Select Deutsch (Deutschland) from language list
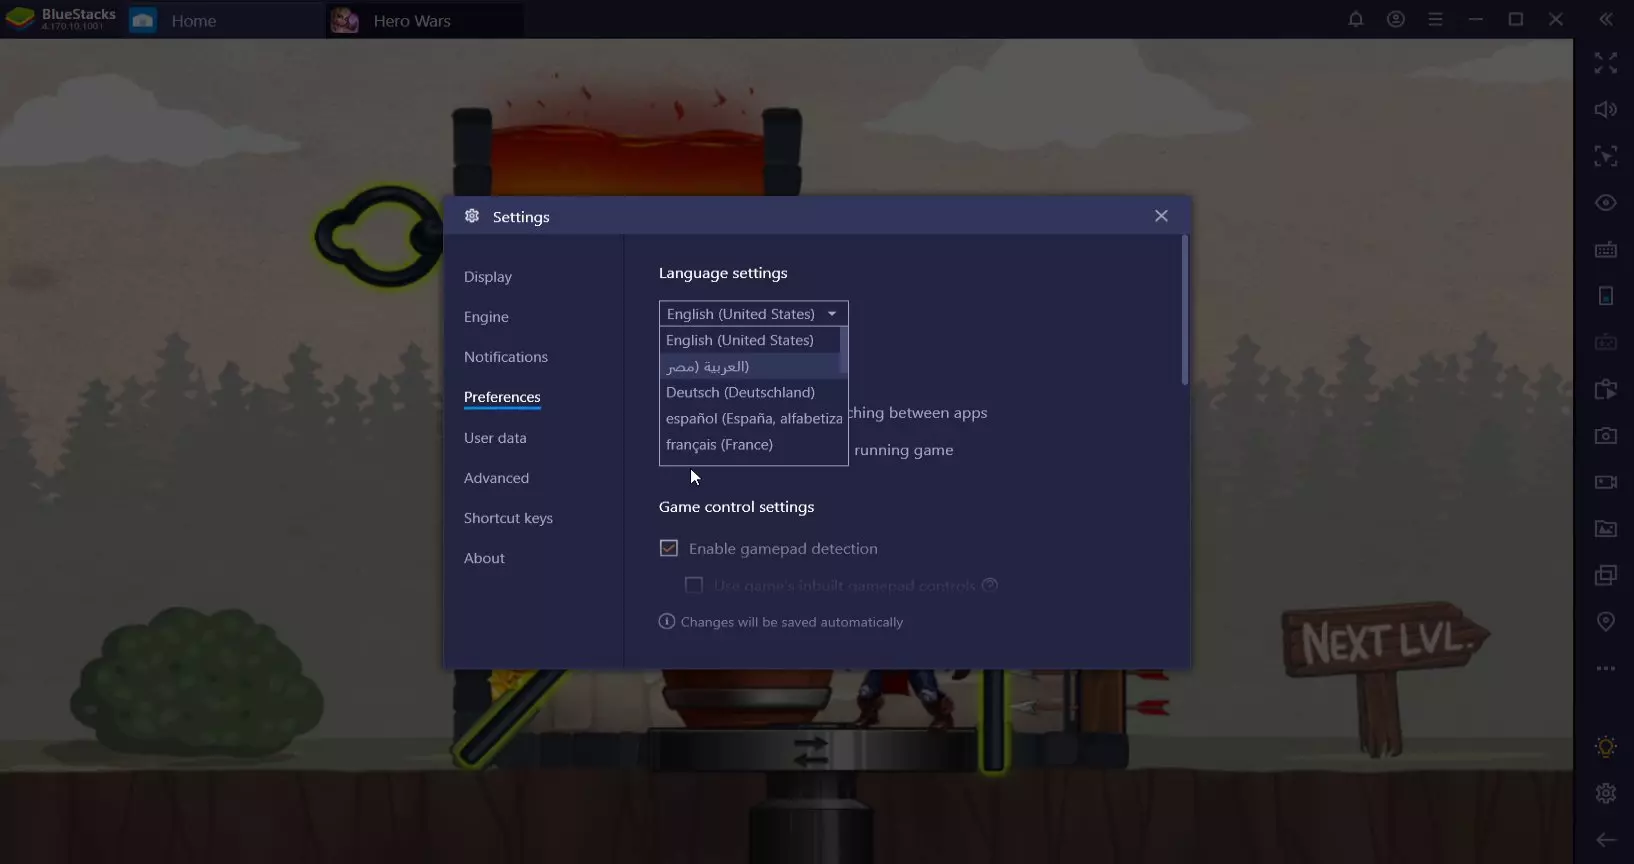Viewport: 1634px width, 864px height. point(740,392)
